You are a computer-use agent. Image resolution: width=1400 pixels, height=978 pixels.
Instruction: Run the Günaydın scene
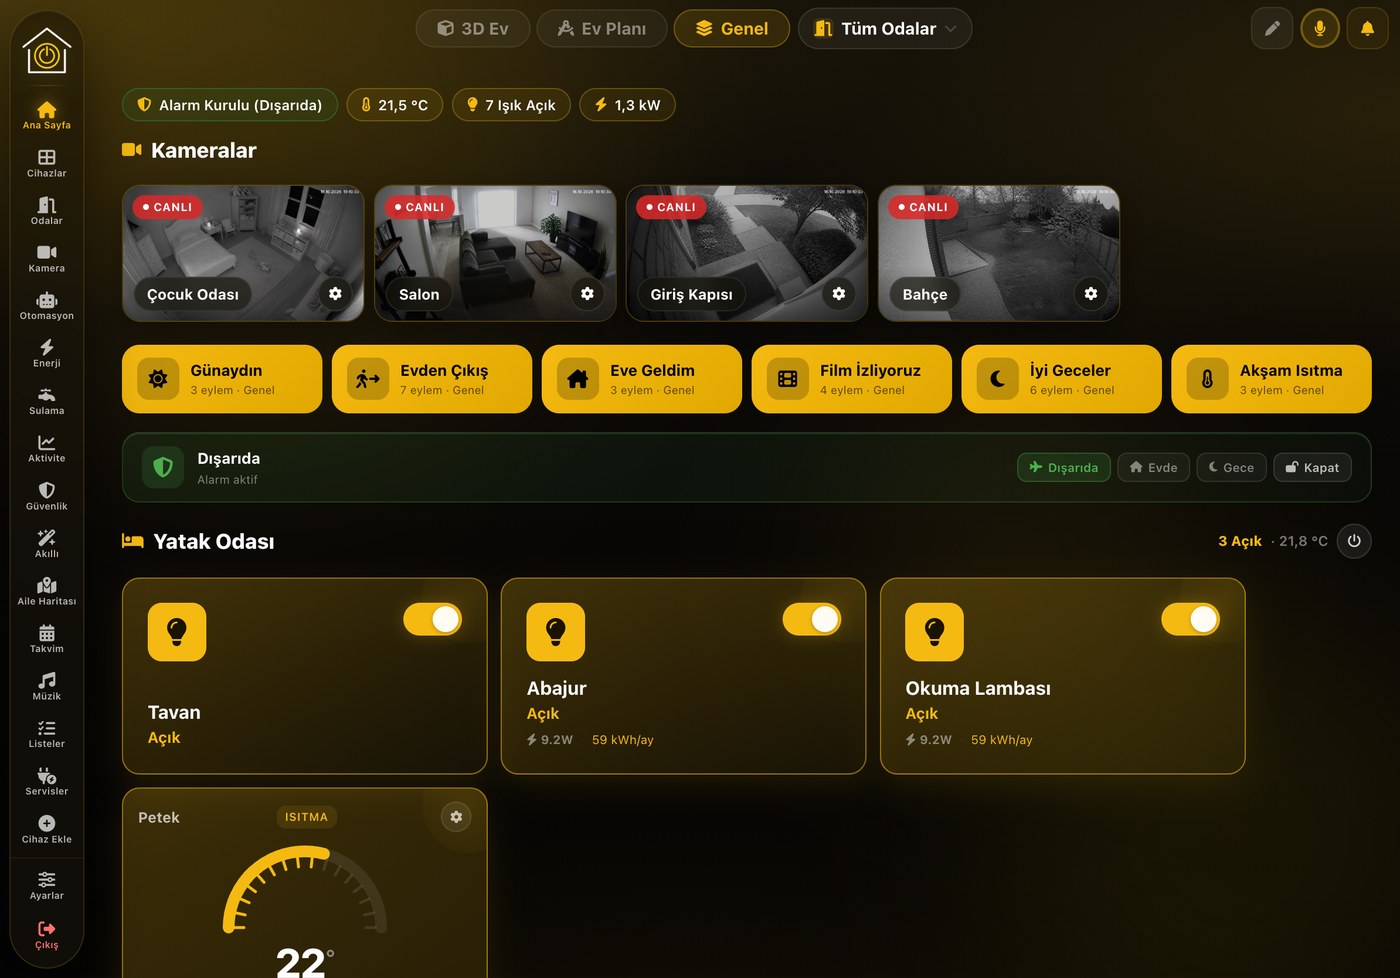(222, 379)
